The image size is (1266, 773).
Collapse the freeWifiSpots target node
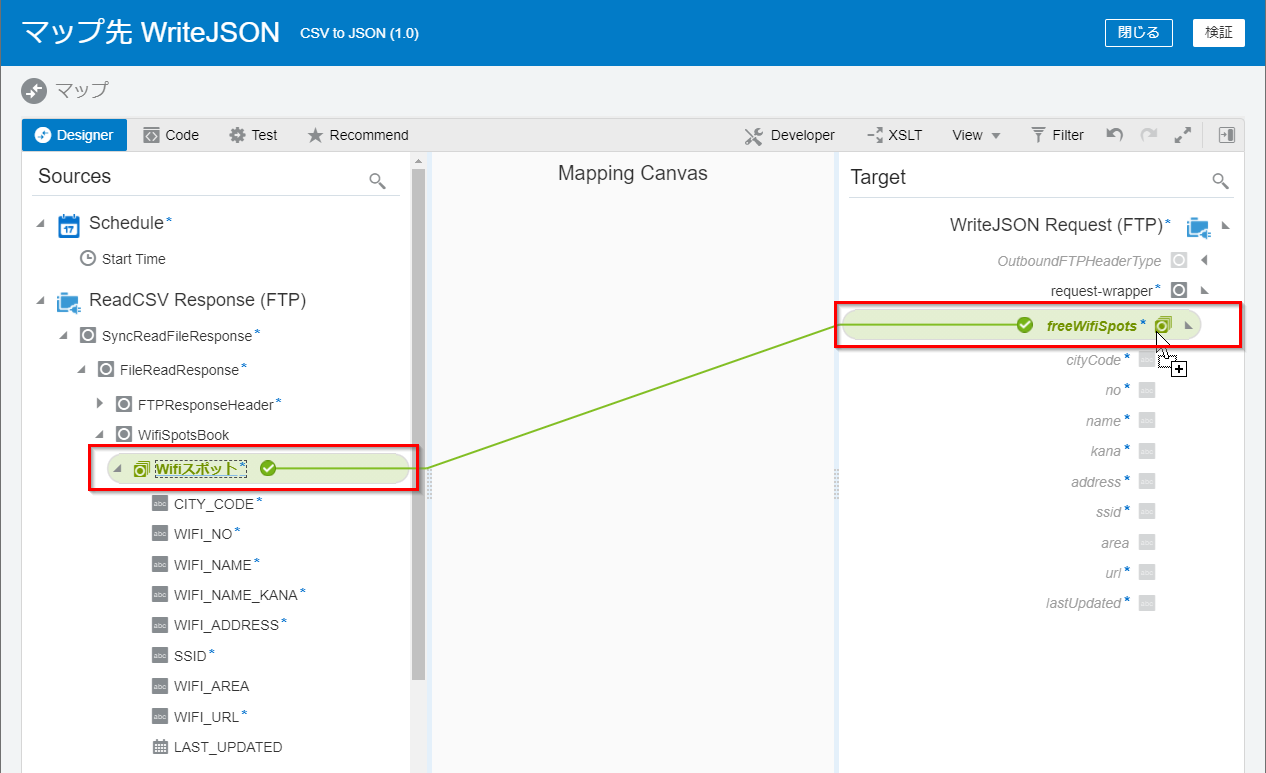(1188, 326)
